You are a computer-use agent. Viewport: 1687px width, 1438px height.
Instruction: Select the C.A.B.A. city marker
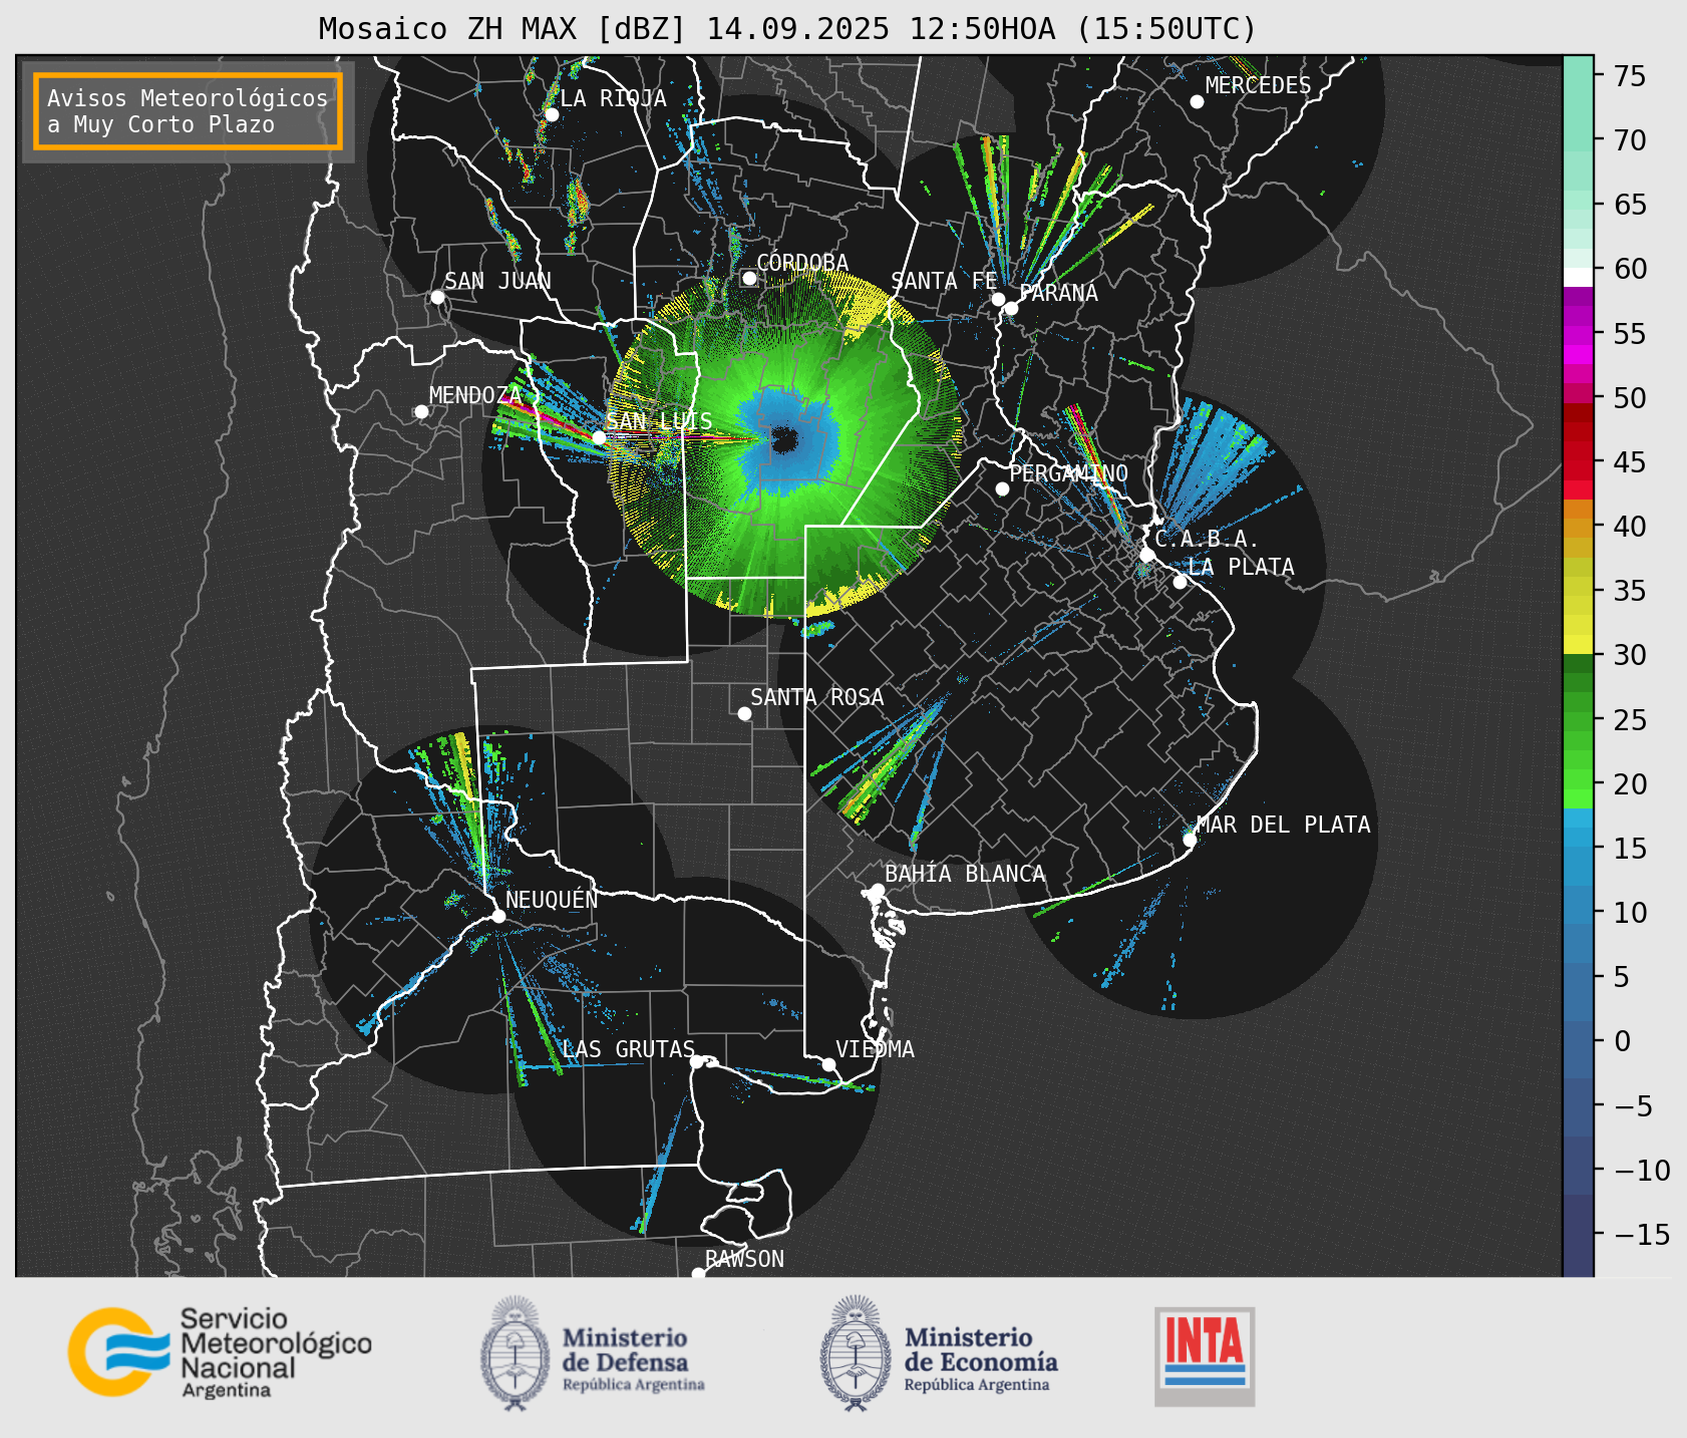click(x=1147, y=555)
